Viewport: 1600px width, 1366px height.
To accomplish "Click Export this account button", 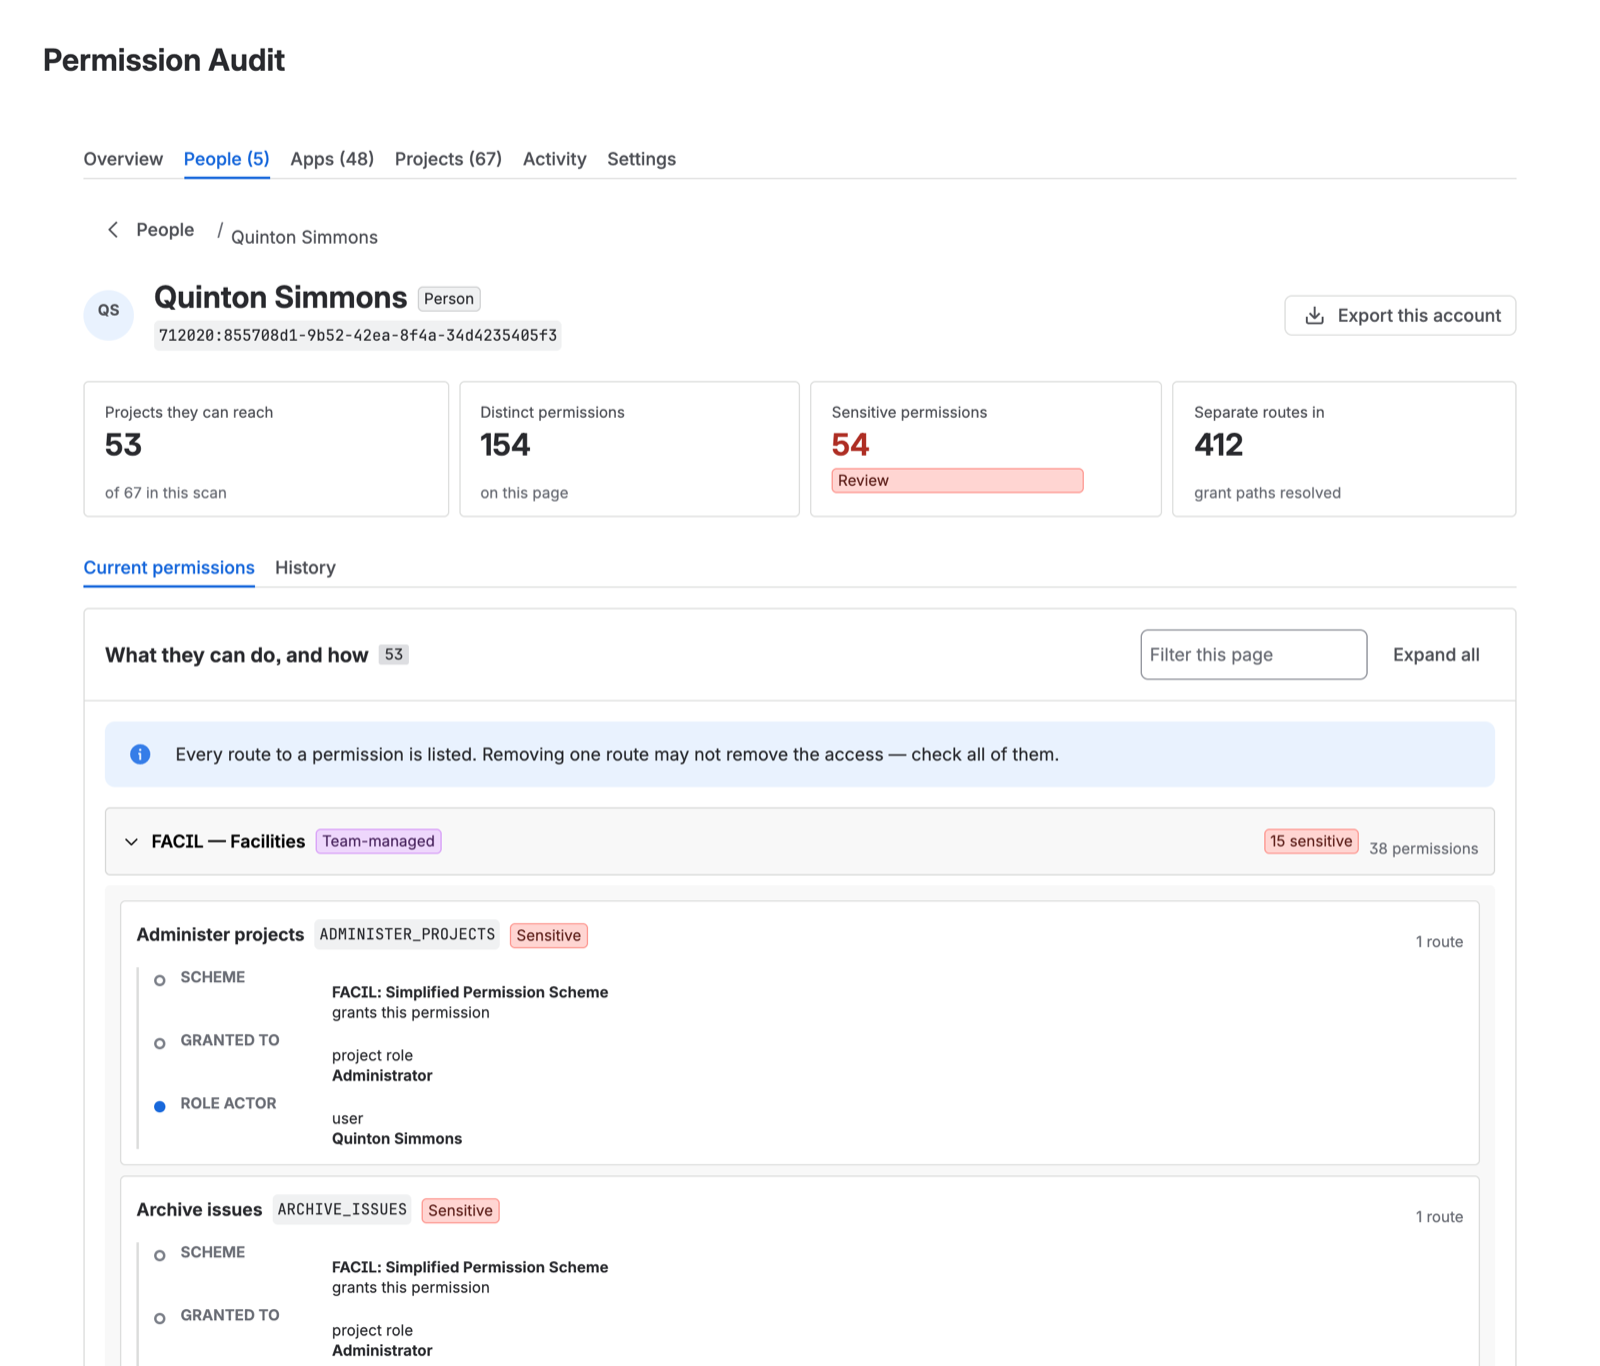I will point(1400,316).
